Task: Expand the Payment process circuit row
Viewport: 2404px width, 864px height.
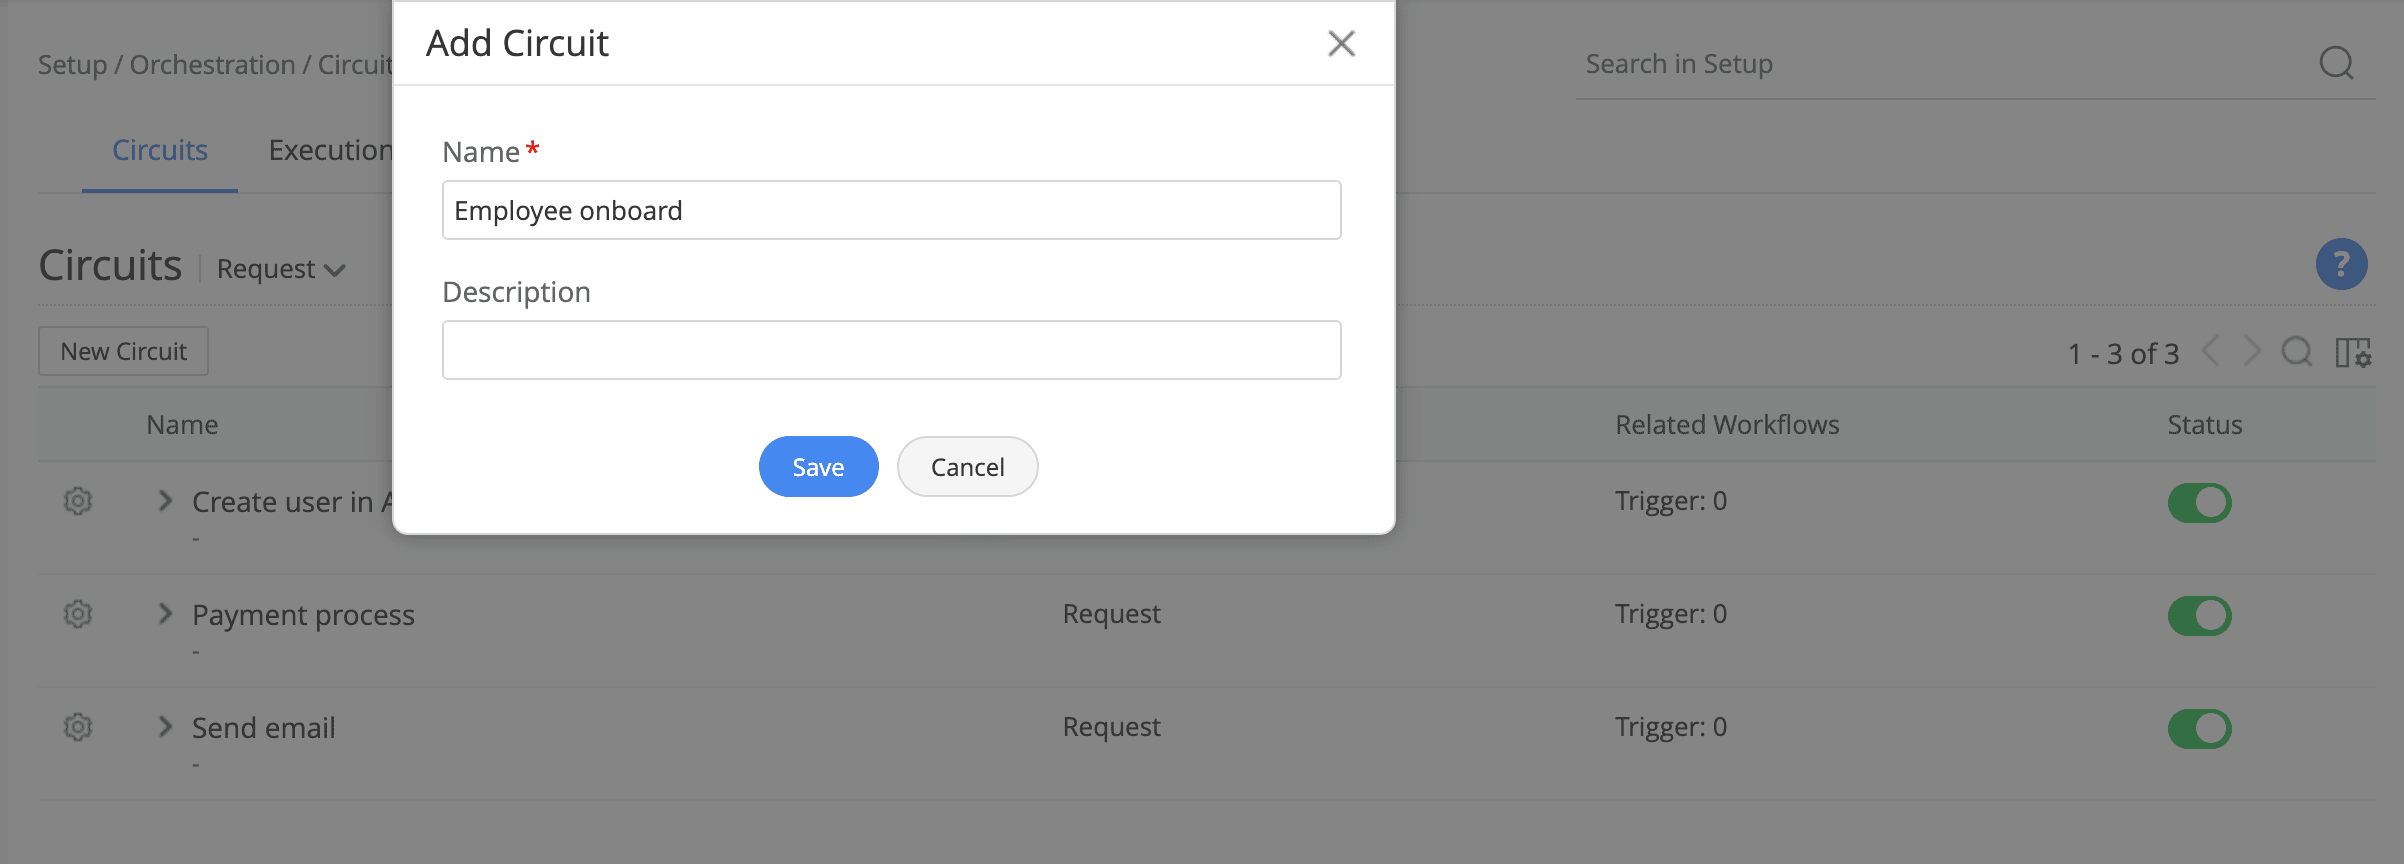Action: pos(166,614)
